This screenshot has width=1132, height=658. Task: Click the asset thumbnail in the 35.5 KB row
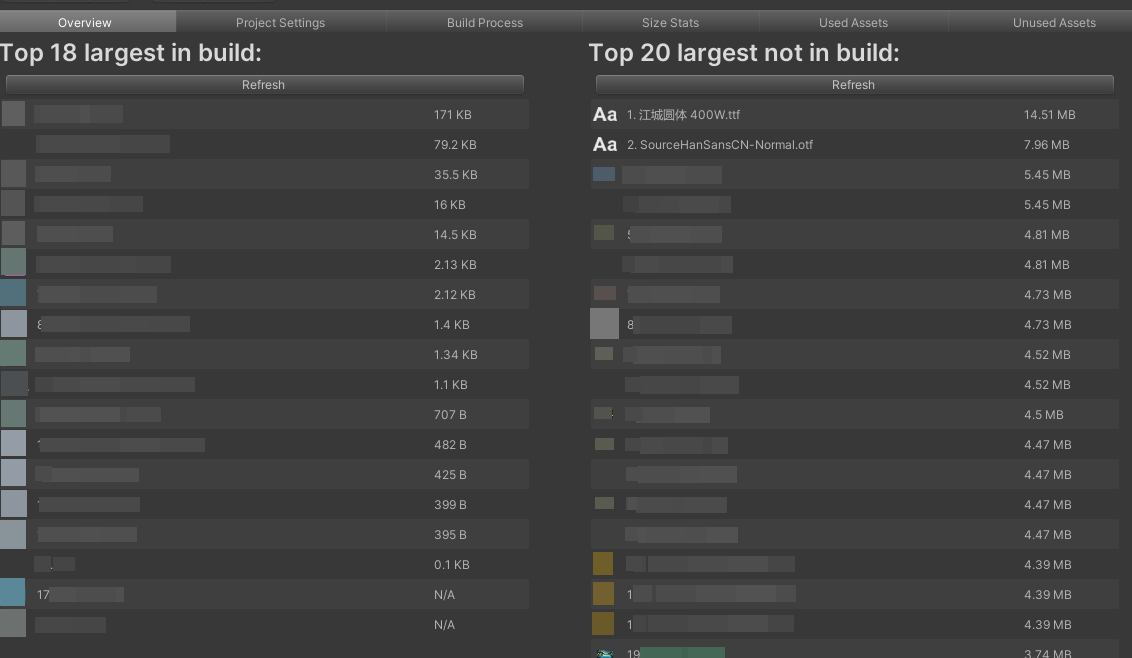[13, 174]
